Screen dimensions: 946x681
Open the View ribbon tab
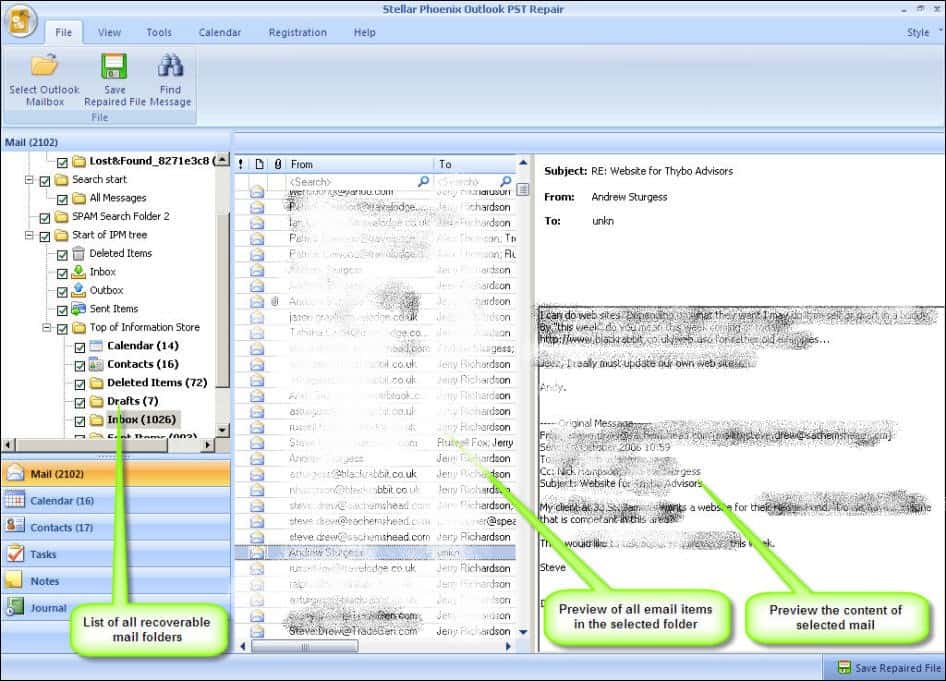click(109, 33)
